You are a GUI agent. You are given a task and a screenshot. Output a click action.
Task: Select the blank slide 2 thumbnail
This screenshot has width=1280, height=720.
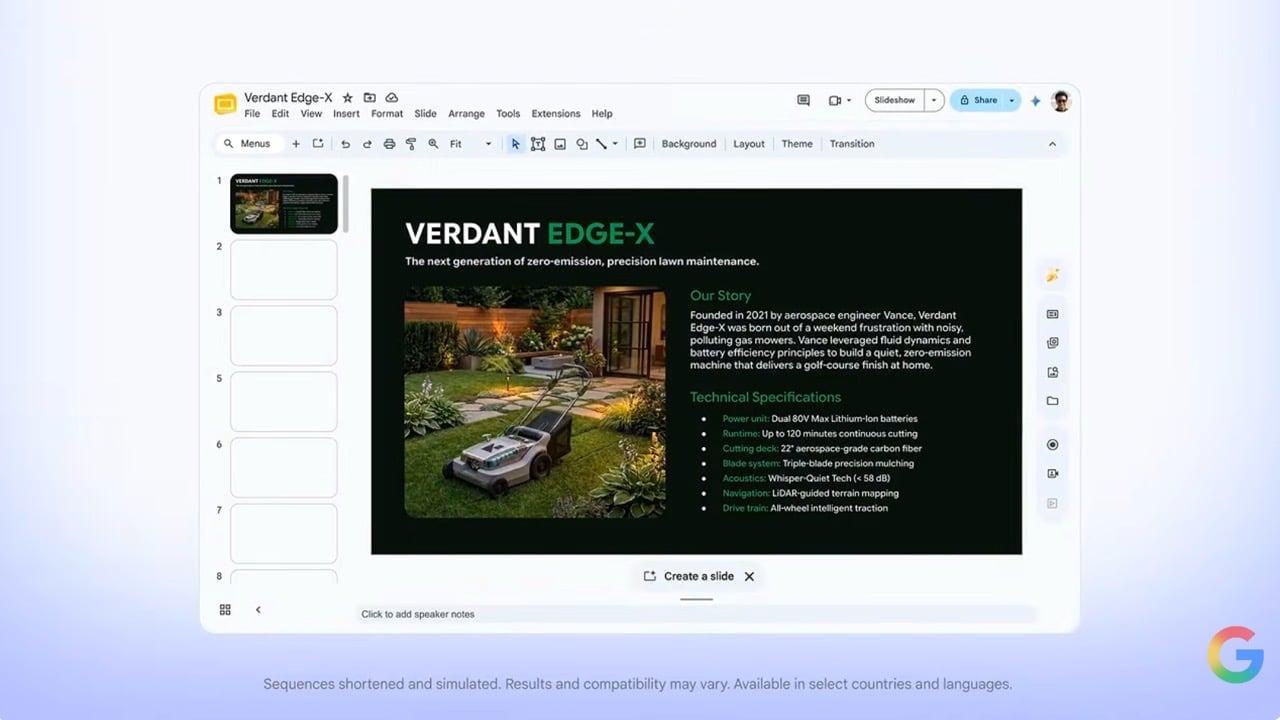pos(284,270)
